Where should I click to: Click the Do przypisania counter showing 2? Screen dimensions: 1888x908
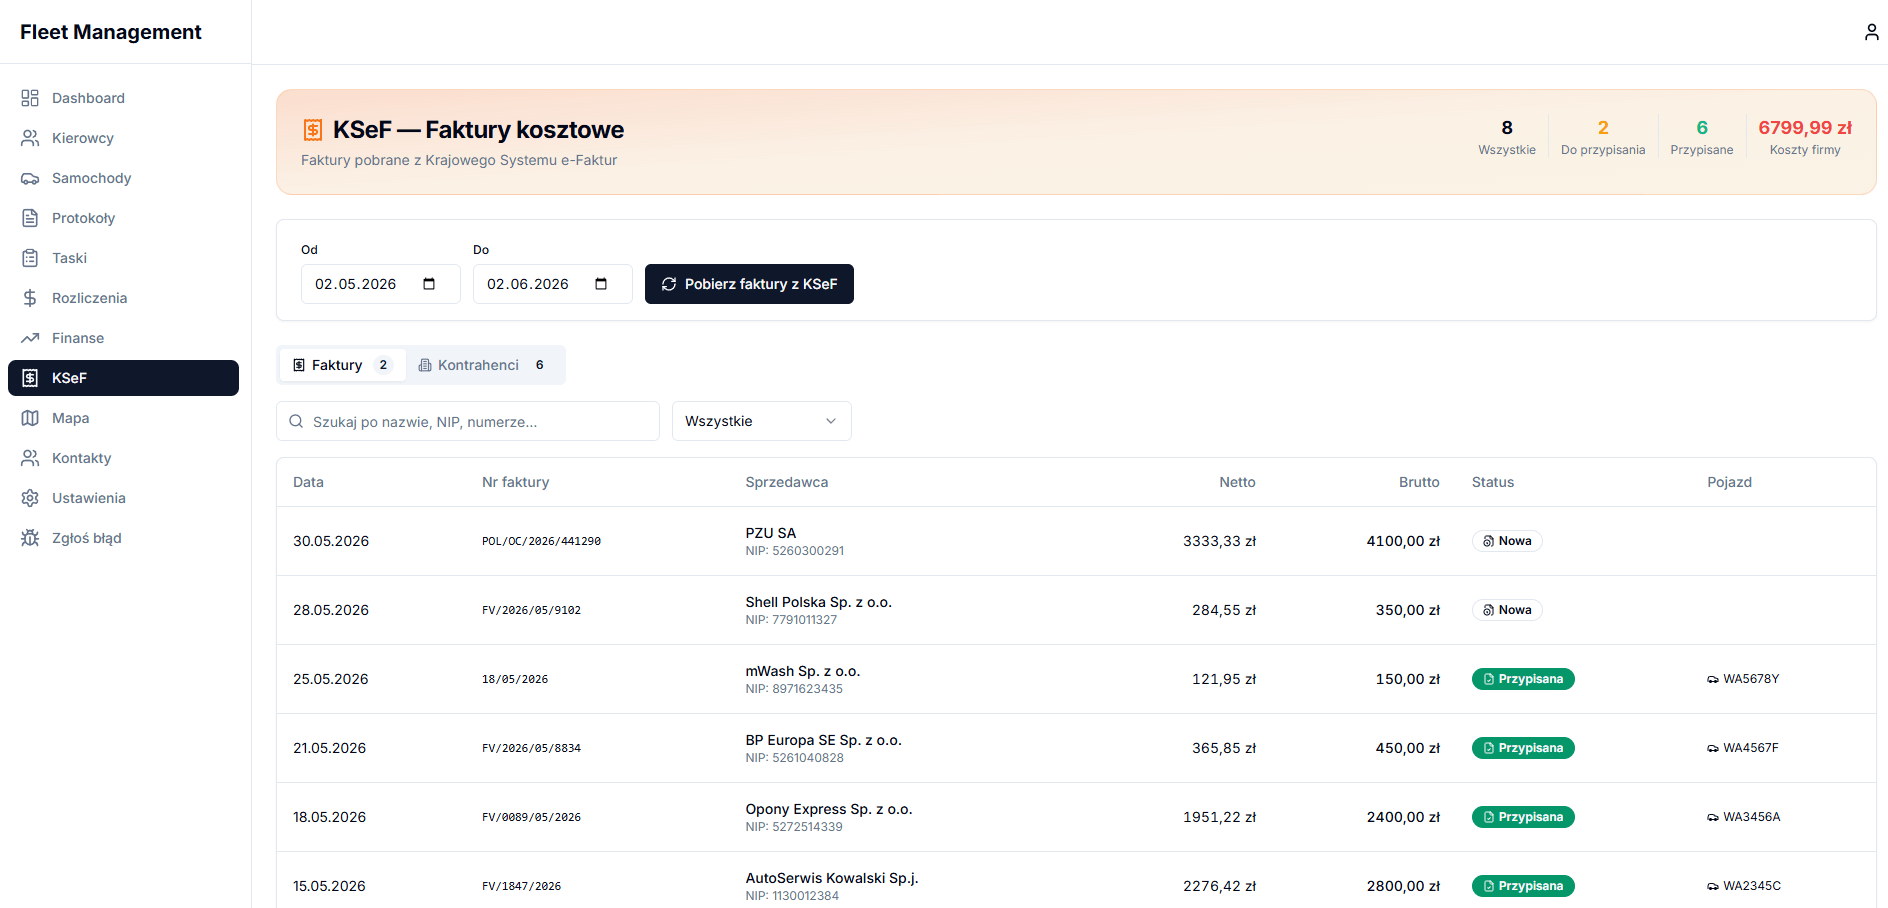[1603, 137]
